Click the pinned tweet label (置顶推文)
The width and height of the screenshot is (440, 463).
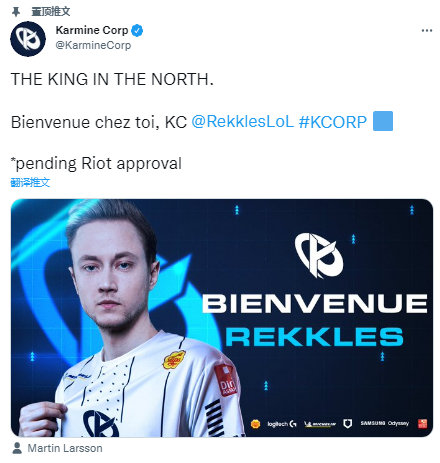tap(51, 12)
